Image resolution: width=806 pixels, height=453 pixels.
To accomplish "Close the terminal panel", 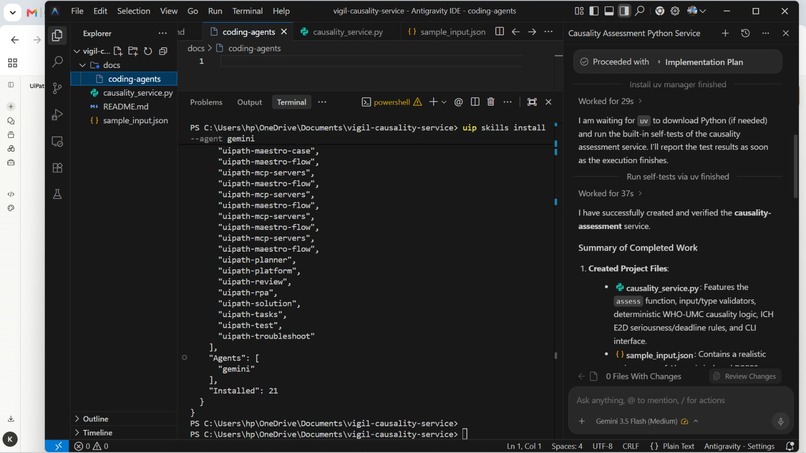I will [548, 102].
